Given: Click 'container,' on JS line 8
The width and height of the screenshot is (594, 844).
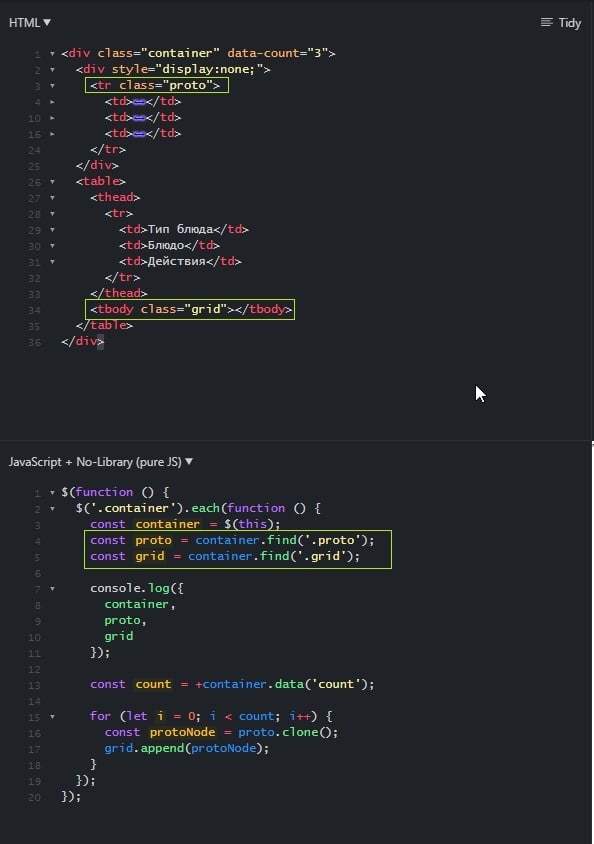Looking at the screenshot, I should coord(140,604).
